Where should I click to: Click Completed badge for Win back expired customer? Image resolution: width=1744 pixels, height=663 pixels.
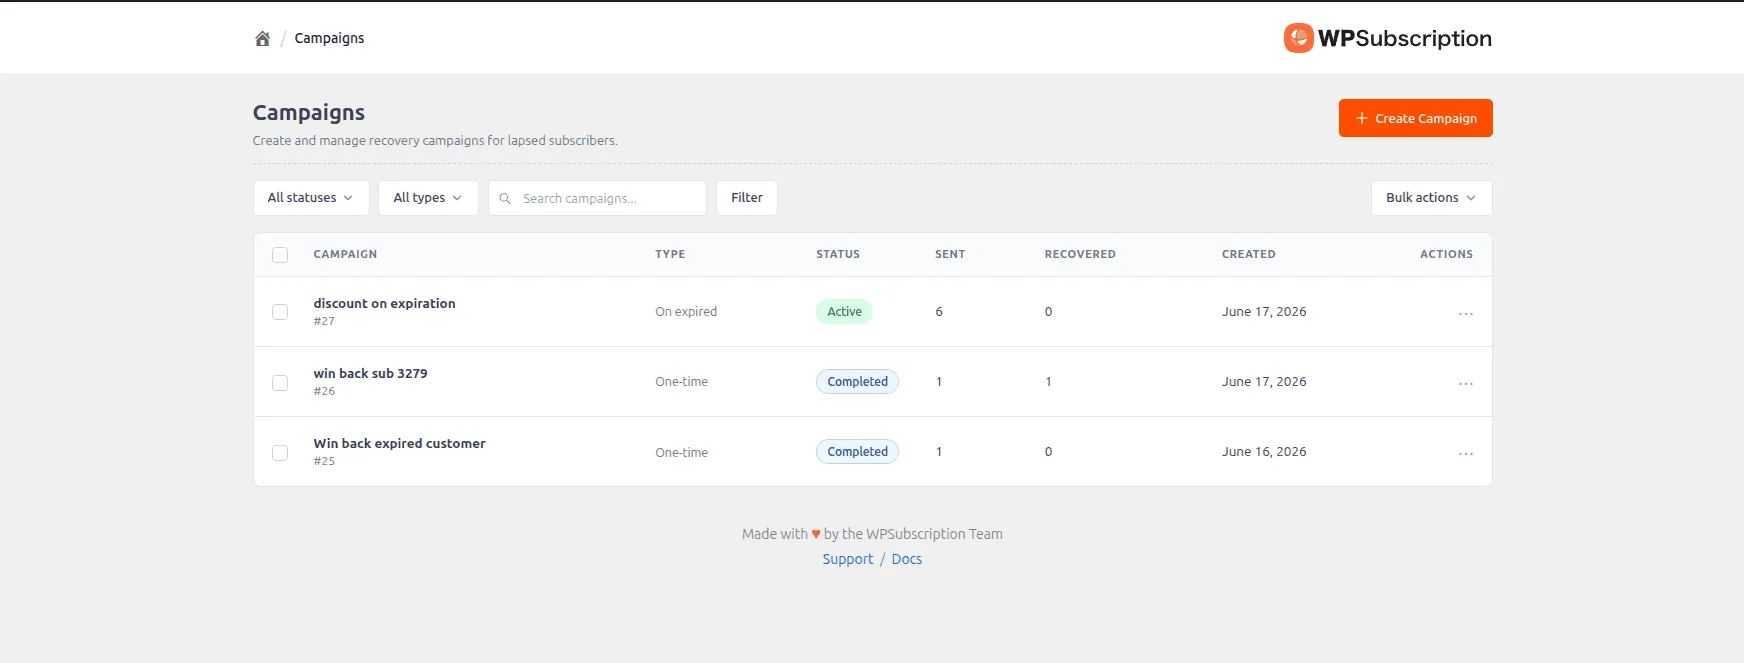(x=857, y=452)
